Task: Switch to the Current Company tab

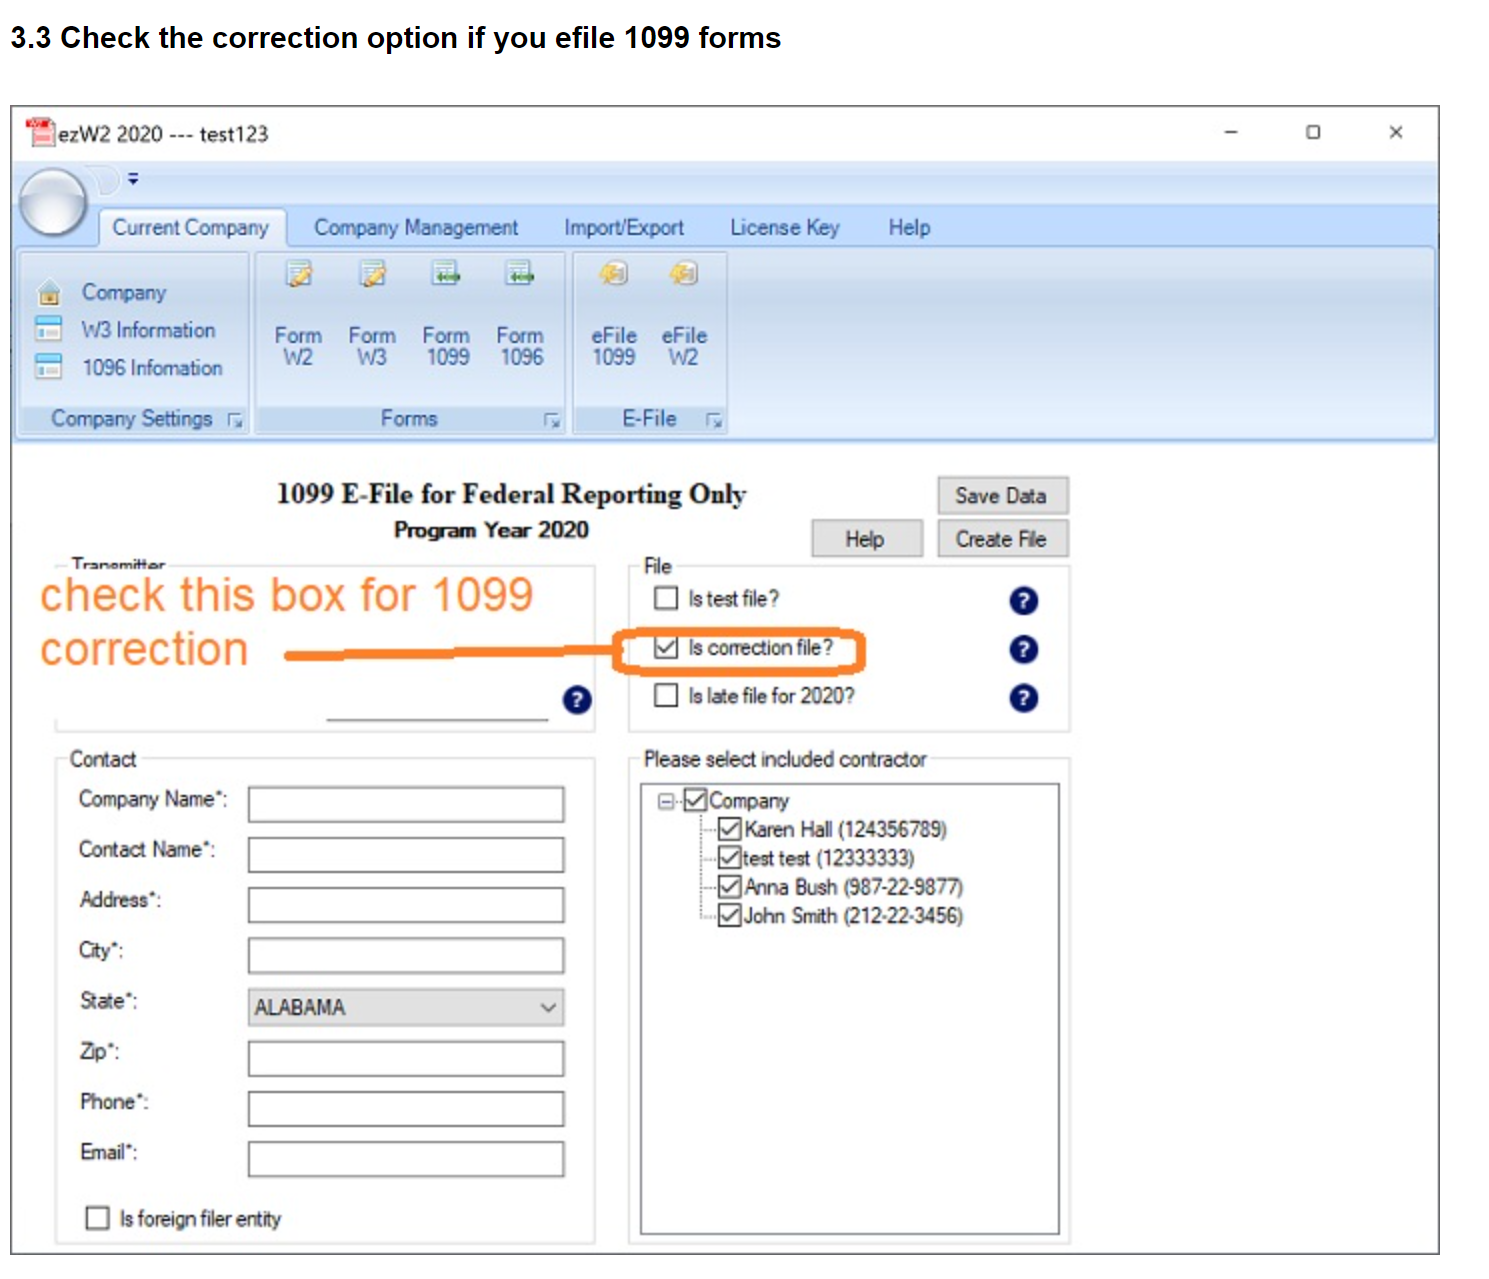Action: pyautogui.click(x=191, y=228)
